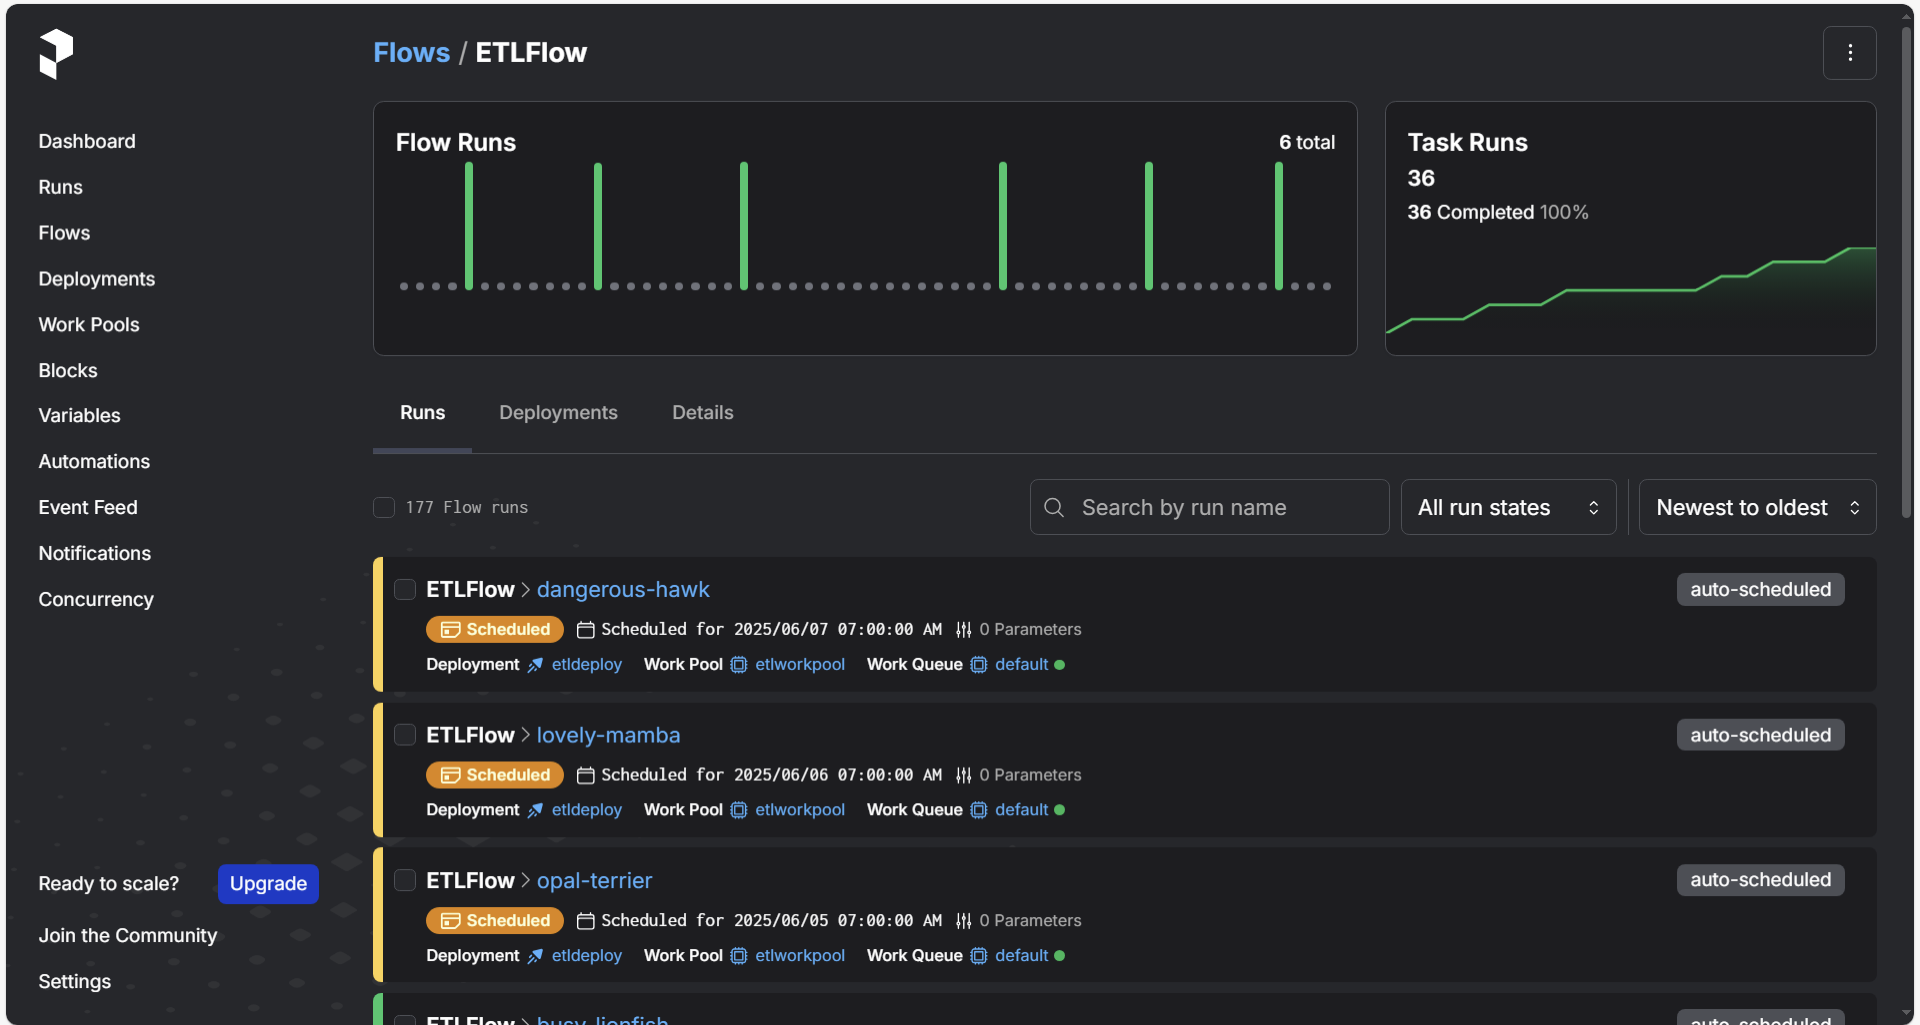Tick the opal-terrier run checkbox
Image resolution: width=1920 pixels, height=1025 pixels.
point(405,881)
